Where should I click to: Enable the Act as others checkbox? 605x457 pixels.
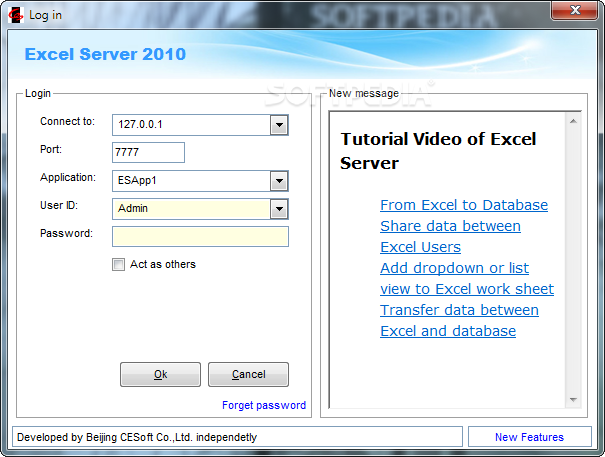118,264
